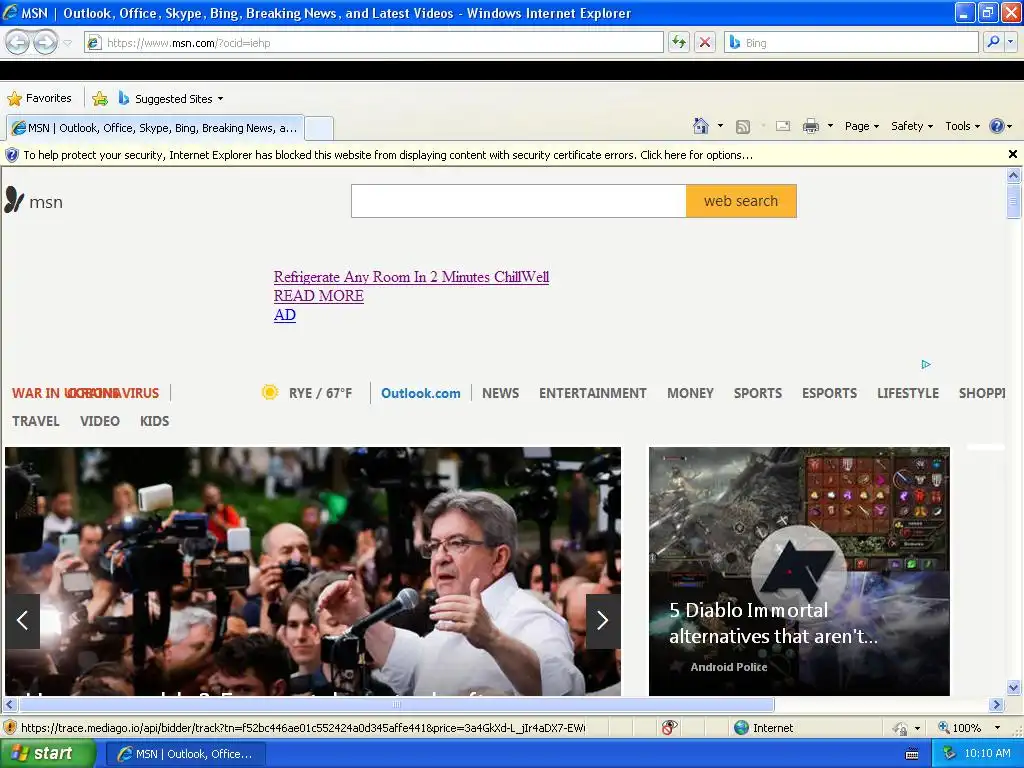The width and height of the screenshot is (1024, 768).
Task: Open the TRAVEL section
Action: [36, 421]
